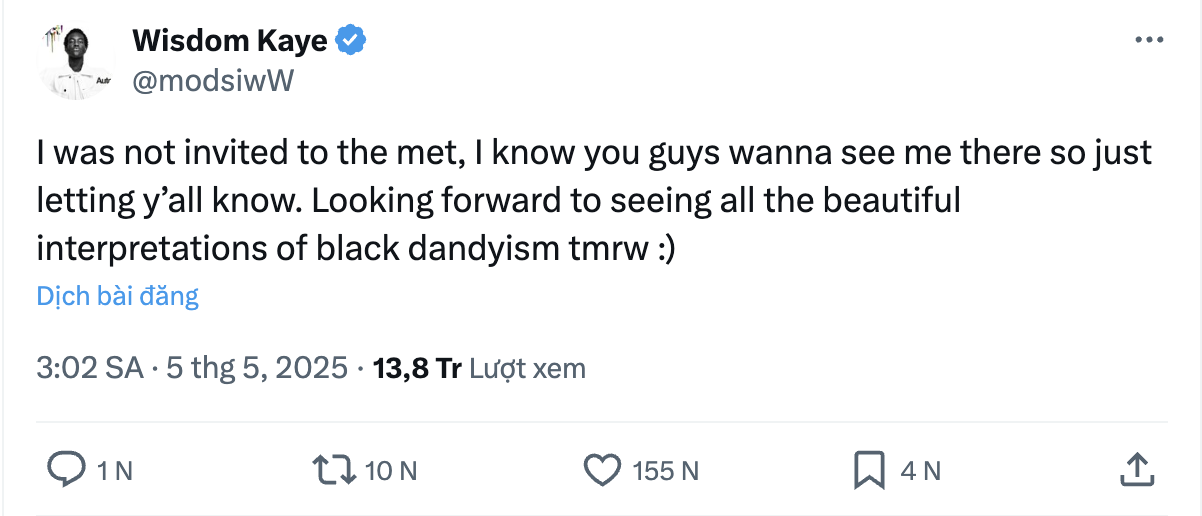The image size is (1202, 516).
Task: Click the "155 N" like count
Action: coord(665,470)
